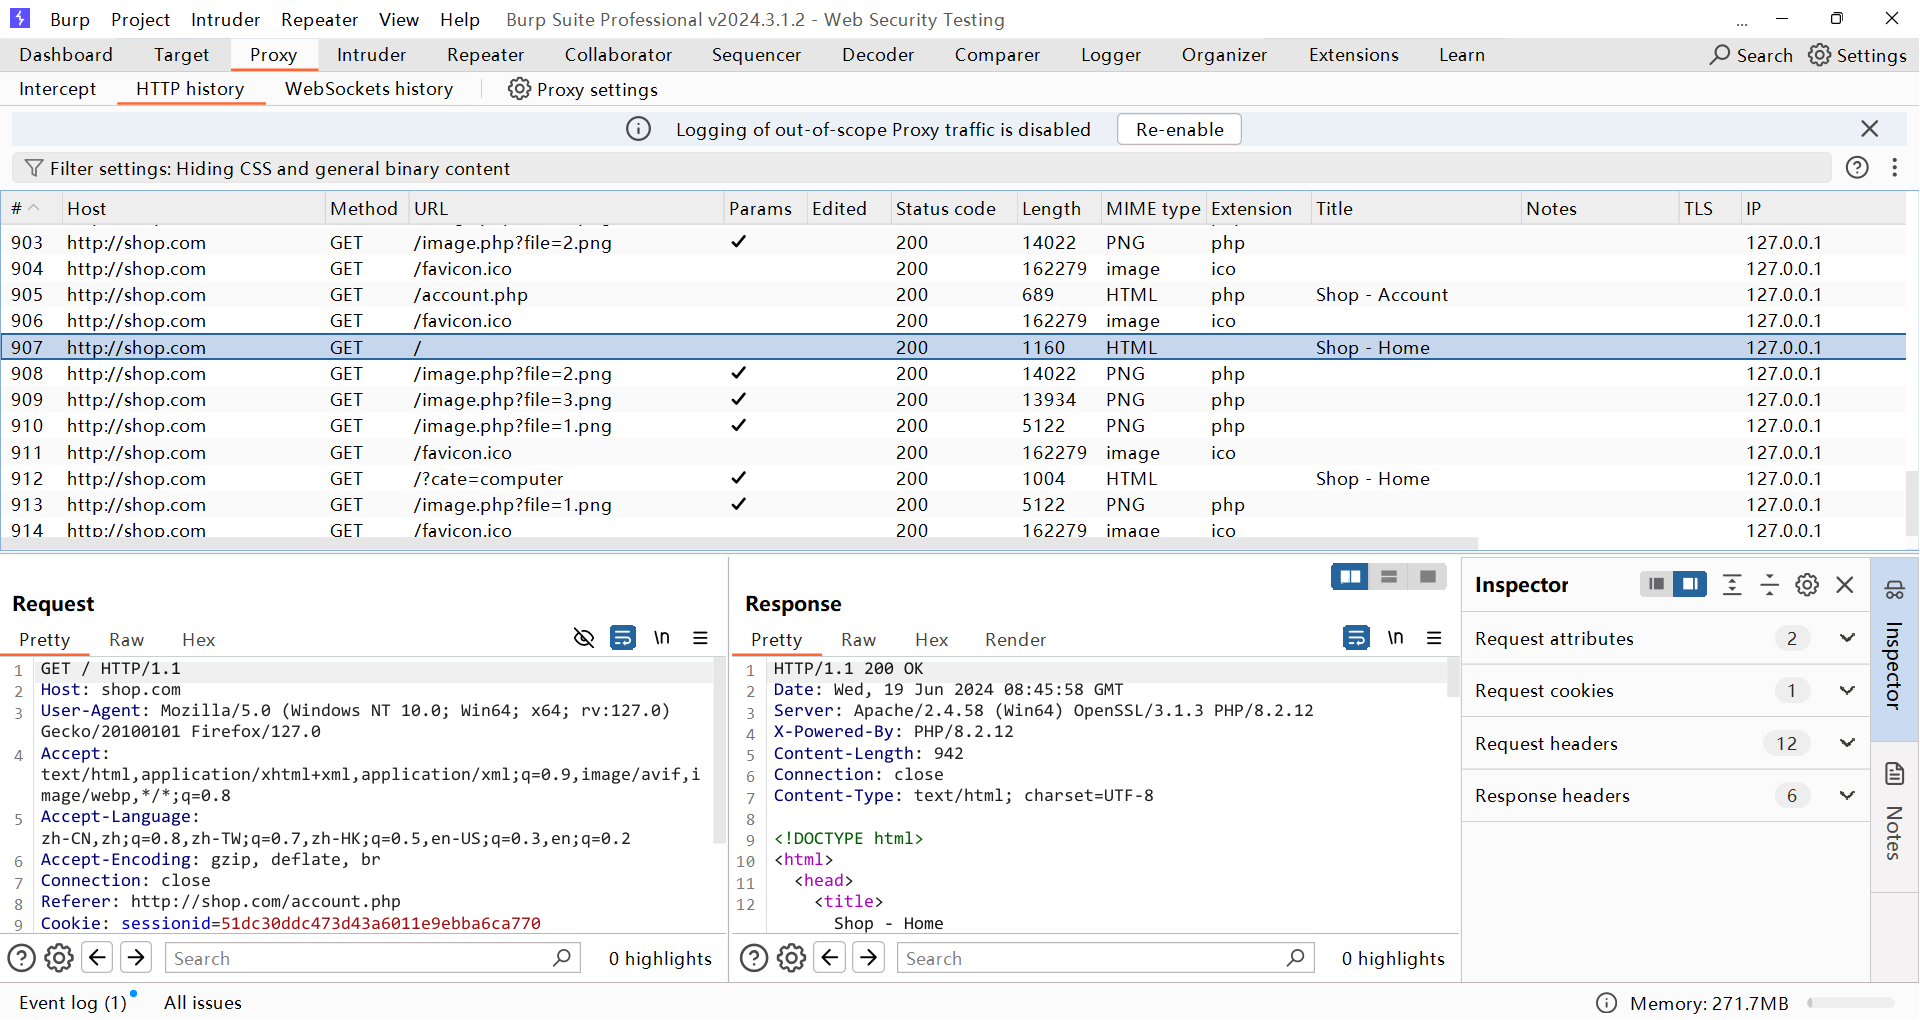Open Request search help icon
This screenshot has width=1920, height=1020.
[x=22, y=958]
